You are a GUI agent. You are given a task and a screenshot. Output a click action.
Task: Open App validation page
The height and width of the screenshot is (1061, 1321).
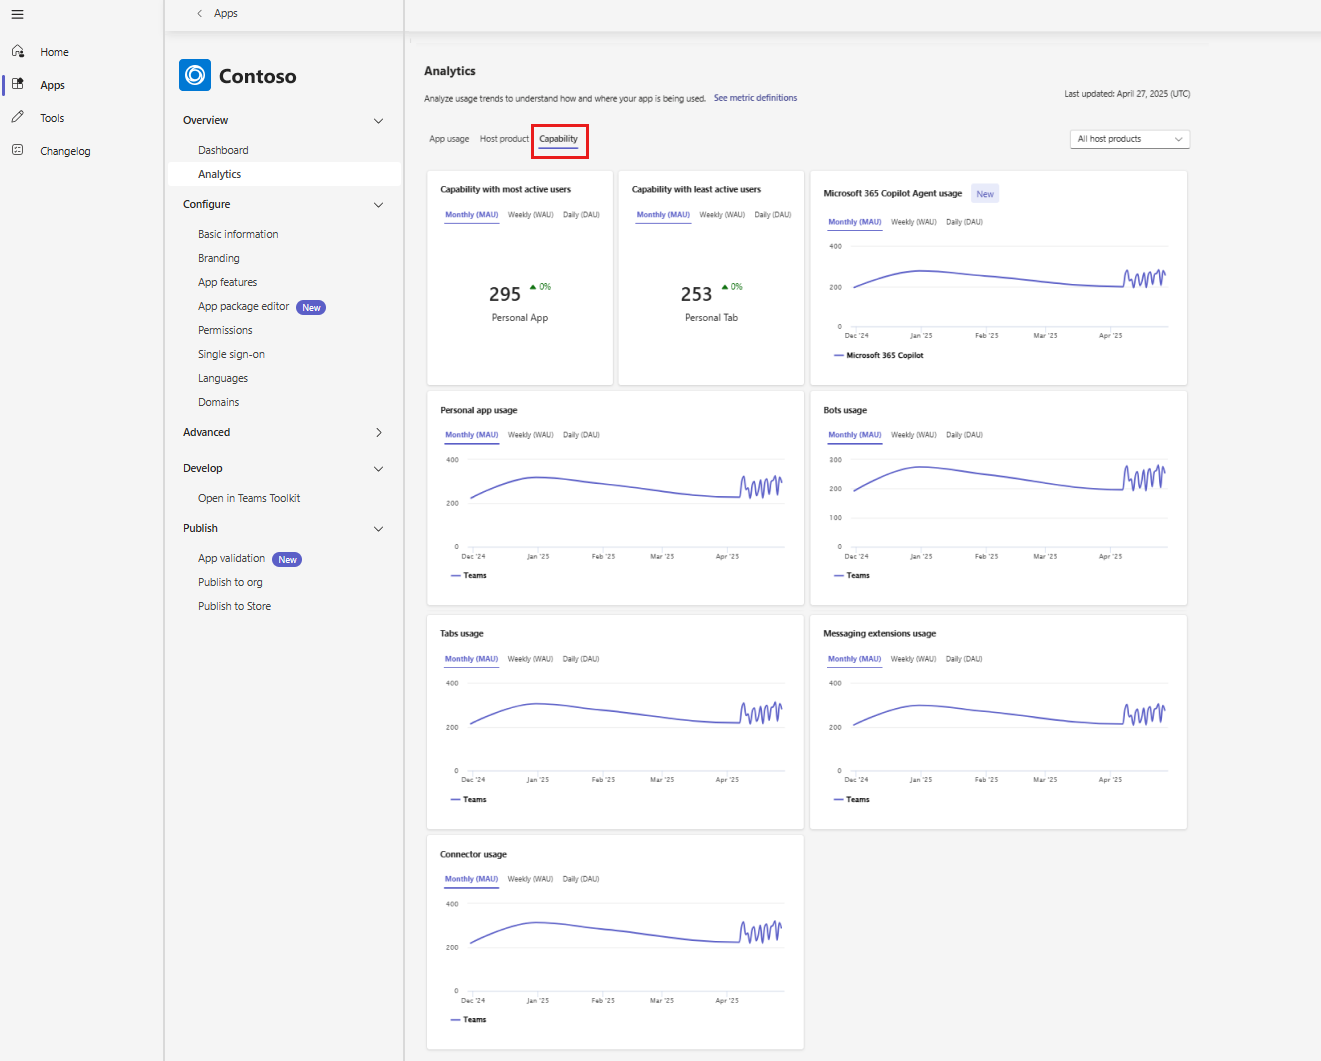tap(231, 558)
